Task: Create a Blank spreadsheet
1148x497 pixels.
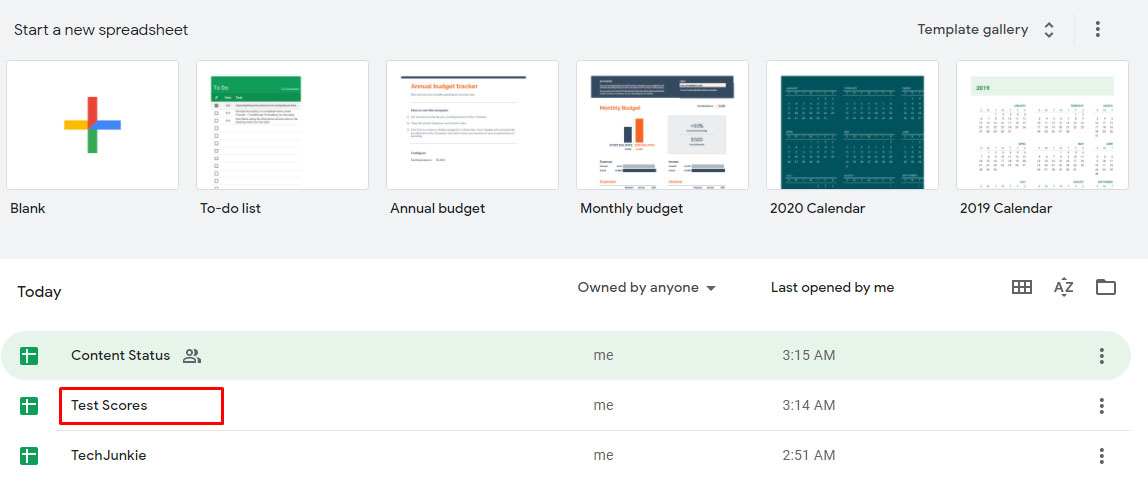Action: point(92,125)
